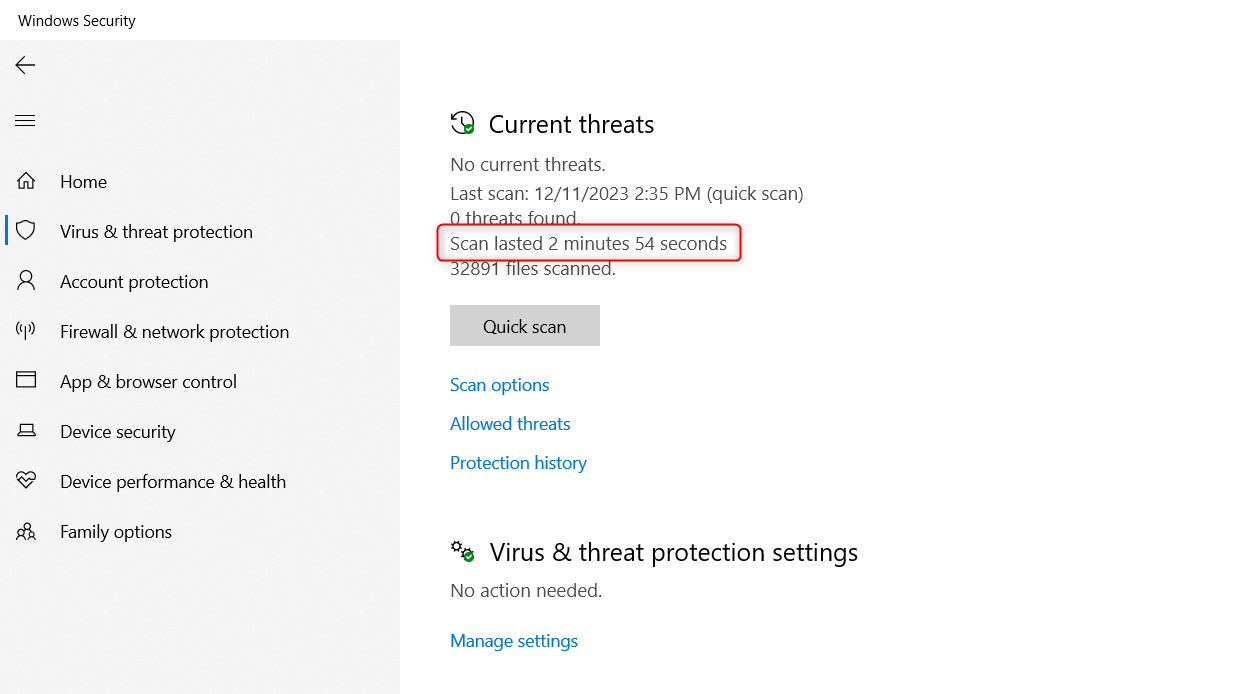This screenshot has width=1260, height=694.
Task: Open Protection history link
Action: [518, 463]
